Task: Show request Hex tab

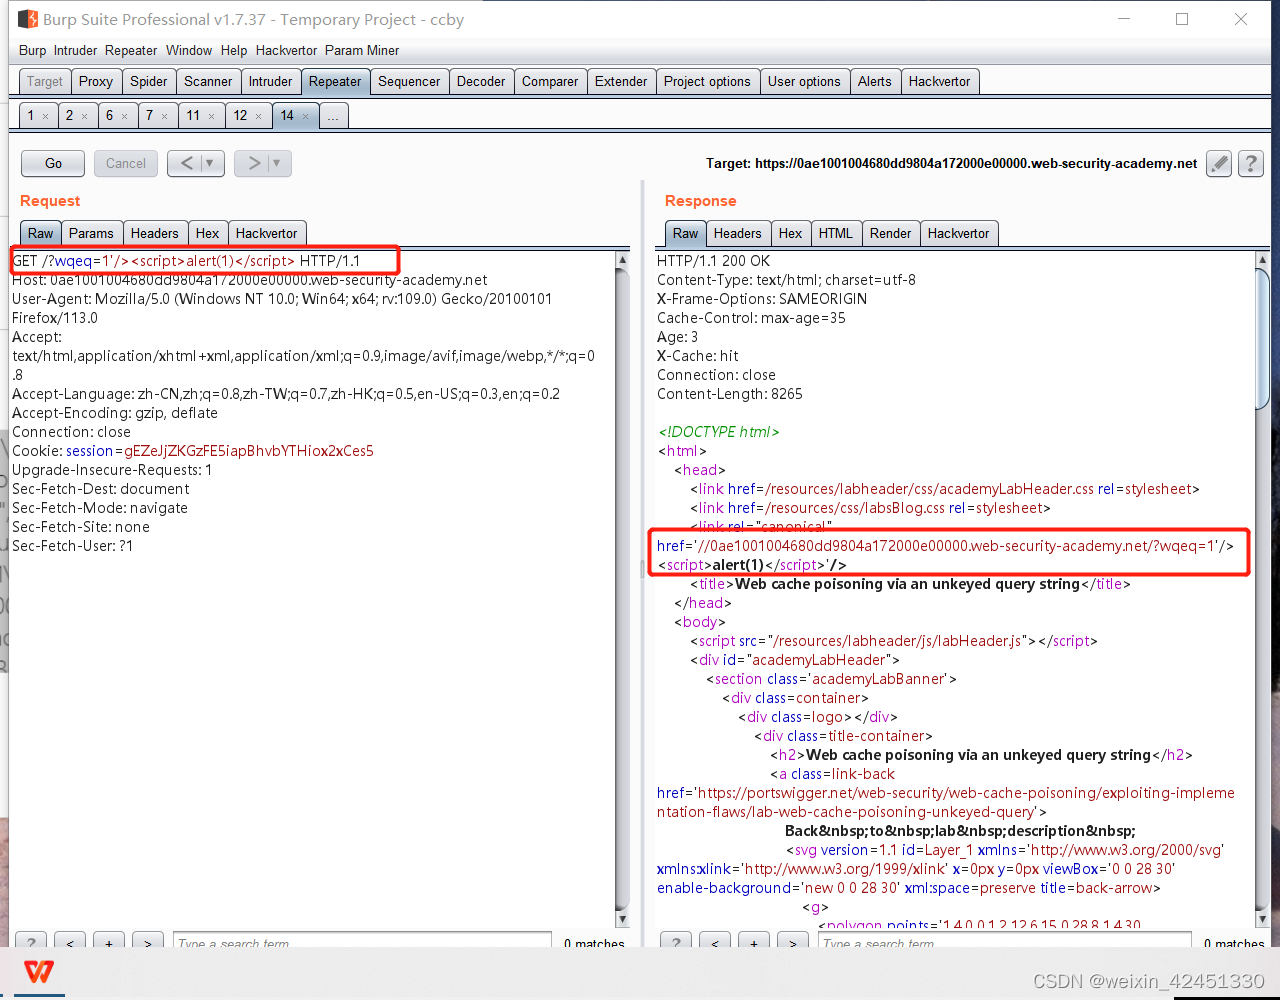Action: 208,233
